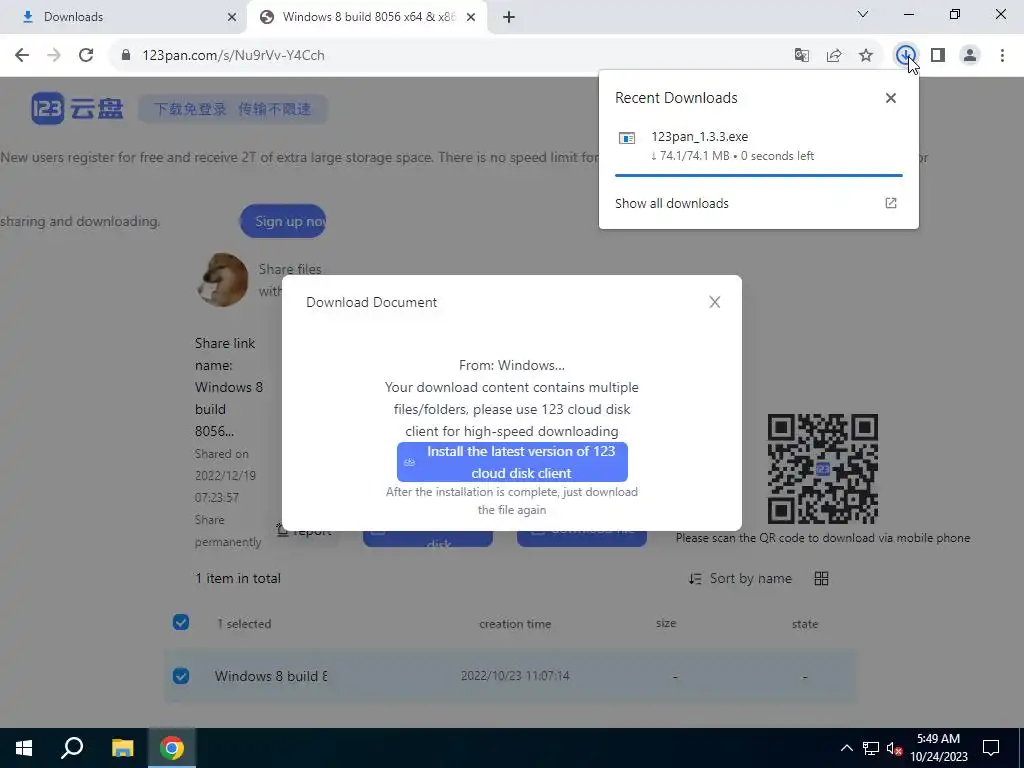Open the notification action center
This screenshot has height=768, width=1024.
pos(991,748)
